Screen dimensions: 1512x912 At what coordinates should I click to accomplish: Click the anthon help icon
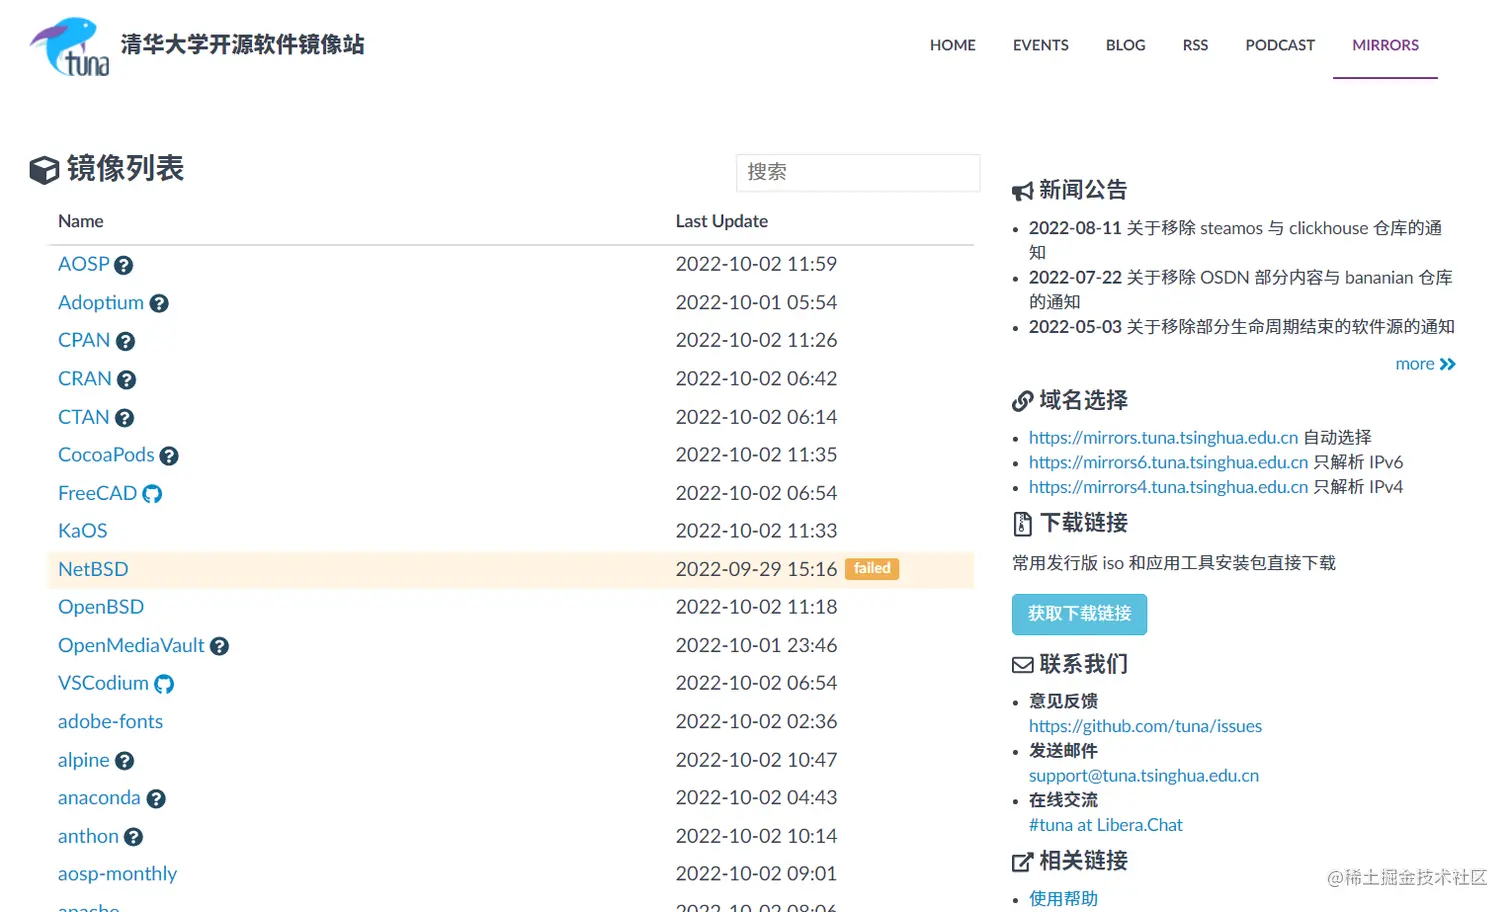click(133, 837)
